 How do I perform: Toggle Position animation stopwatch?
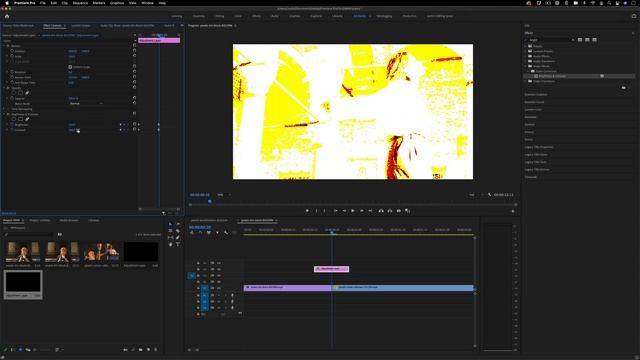12,51
